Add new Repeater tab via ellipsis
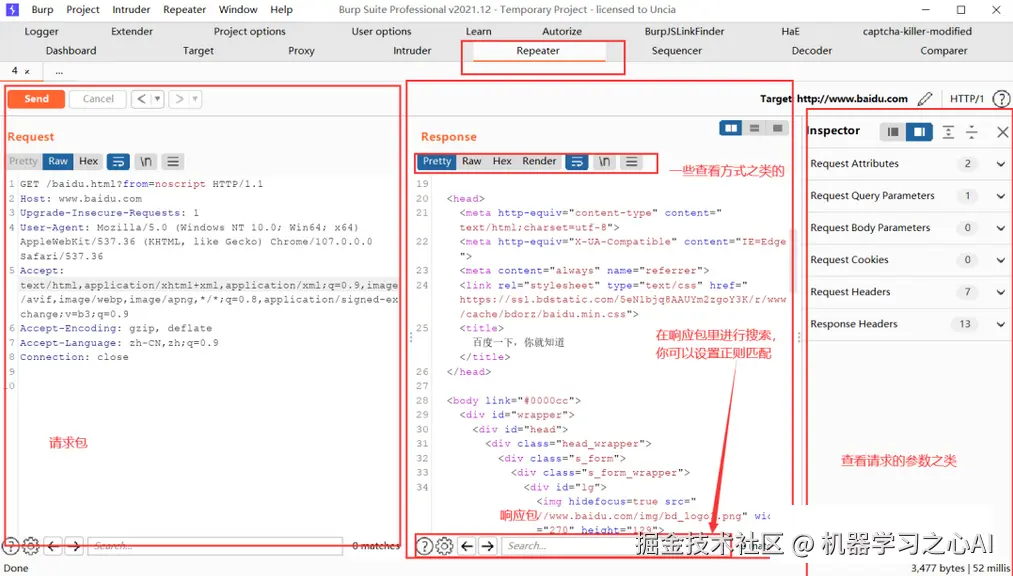Image resolution: width=1013 pixels, height=576 pixels. (59, 72)
